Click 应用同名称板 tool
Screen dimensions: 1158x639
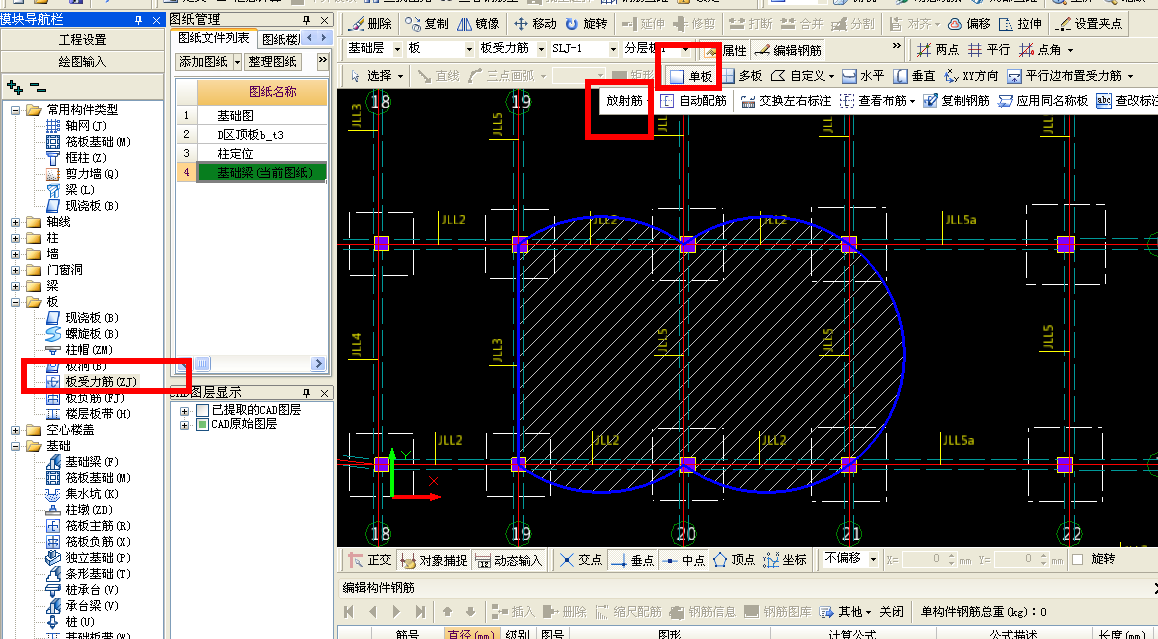[1043, 100]
